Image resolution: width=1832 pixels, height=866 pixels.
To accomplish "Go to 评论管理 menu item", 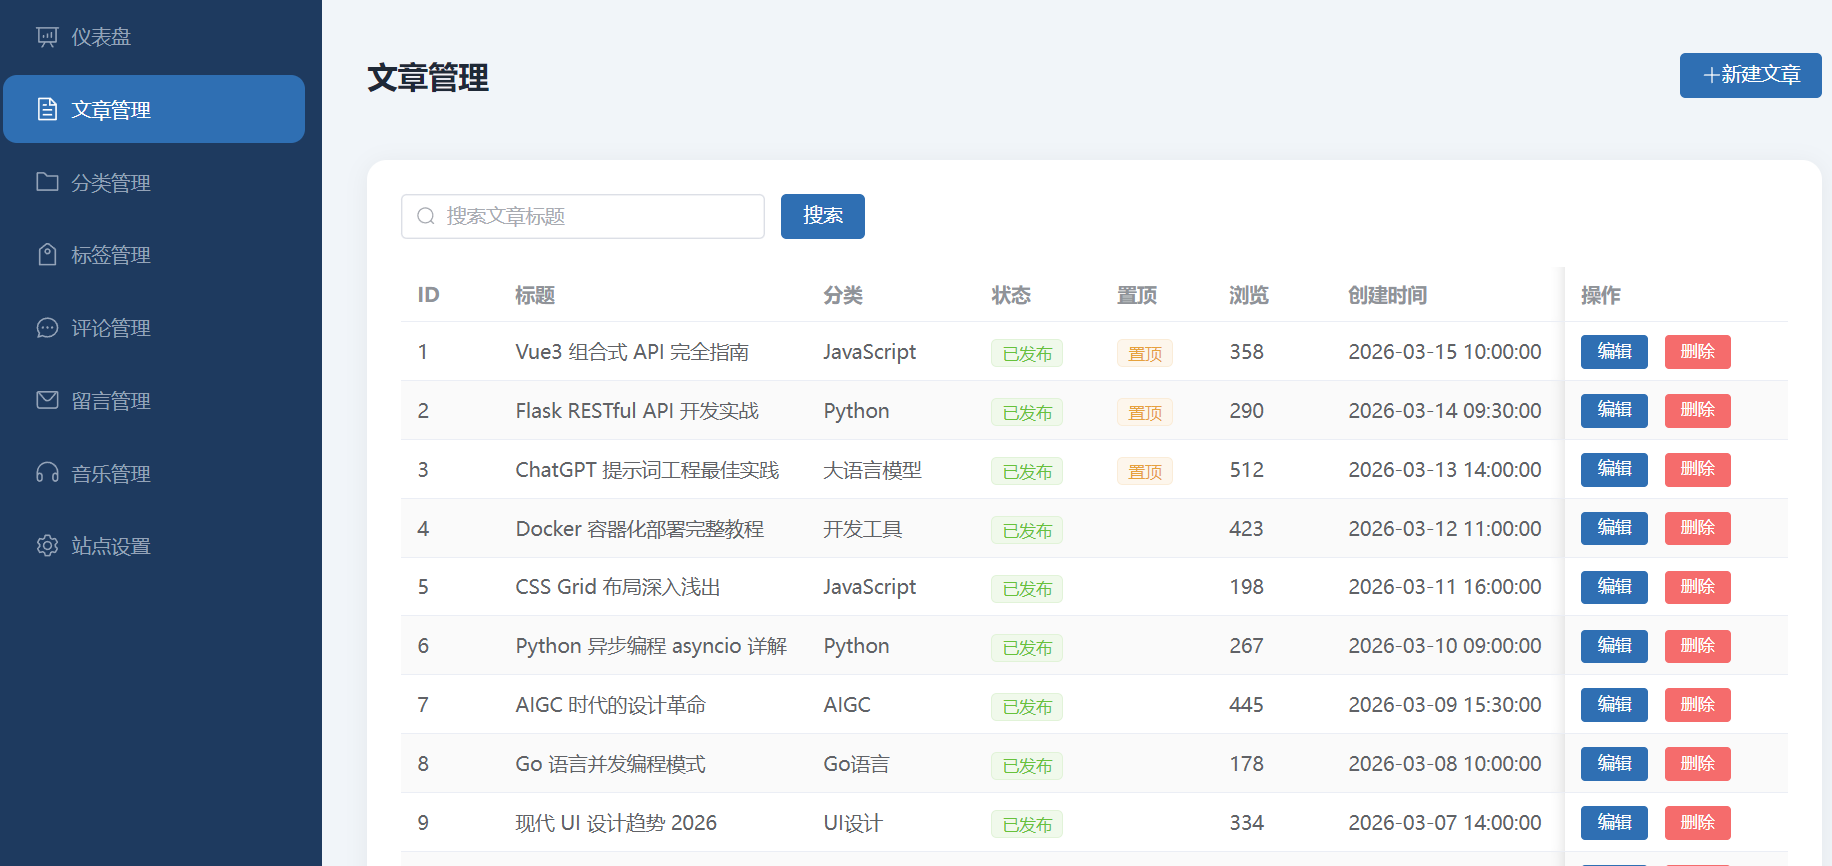I will tap(154, 328).
